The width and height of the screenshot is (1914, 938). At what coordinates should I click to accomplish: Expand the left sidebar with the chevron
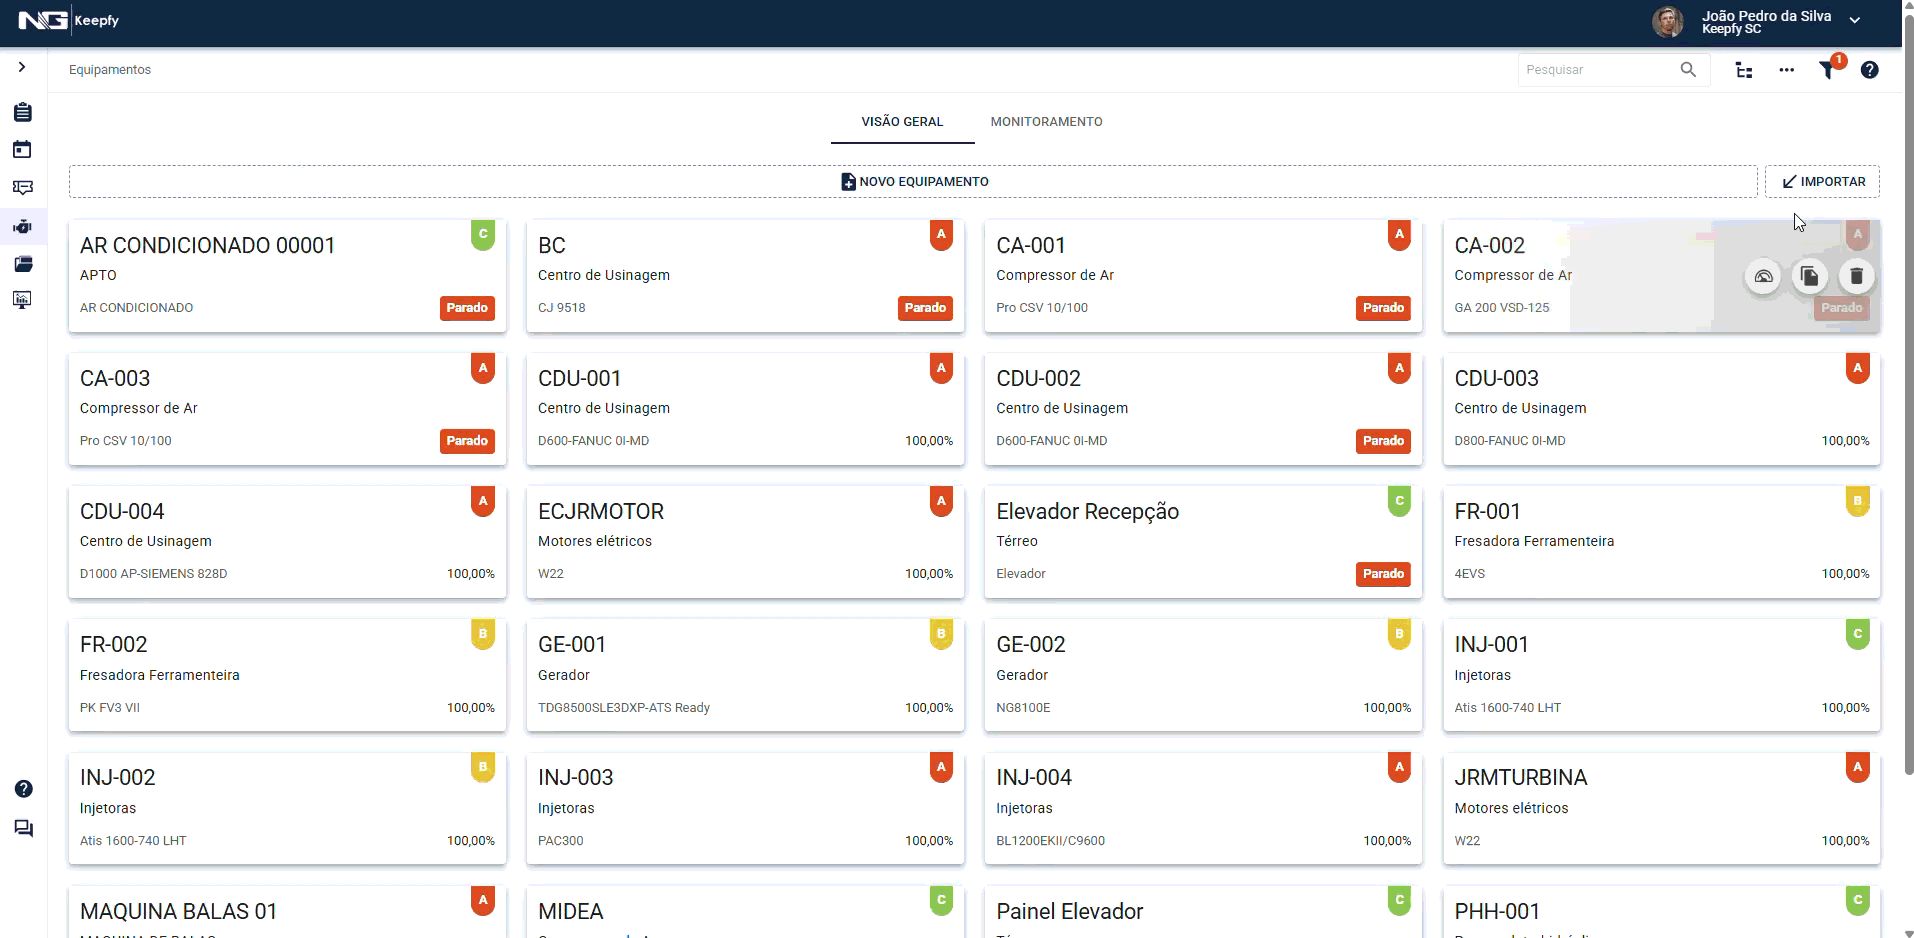[22, 67]
